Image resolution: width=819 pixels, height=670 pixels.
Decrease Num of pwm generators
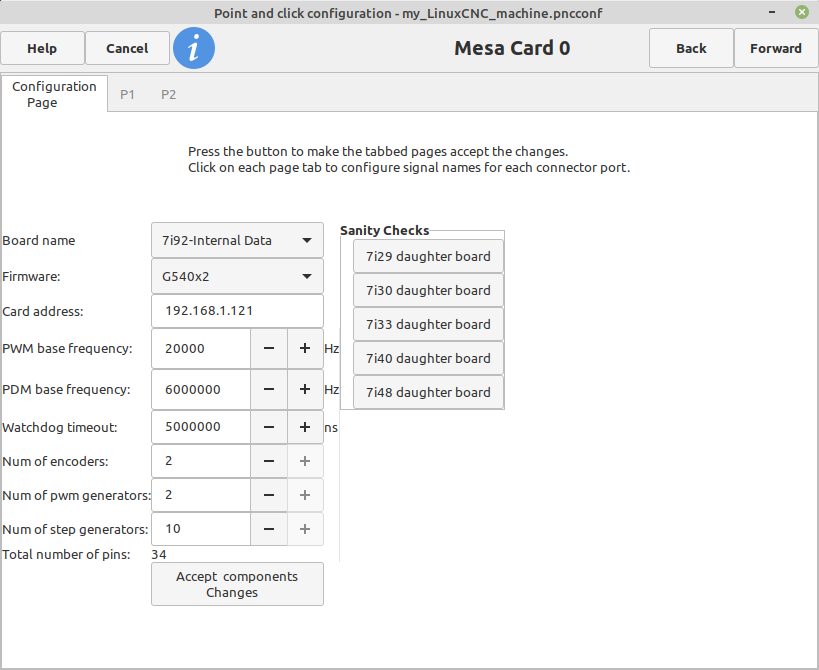click(x=269, y=495)
